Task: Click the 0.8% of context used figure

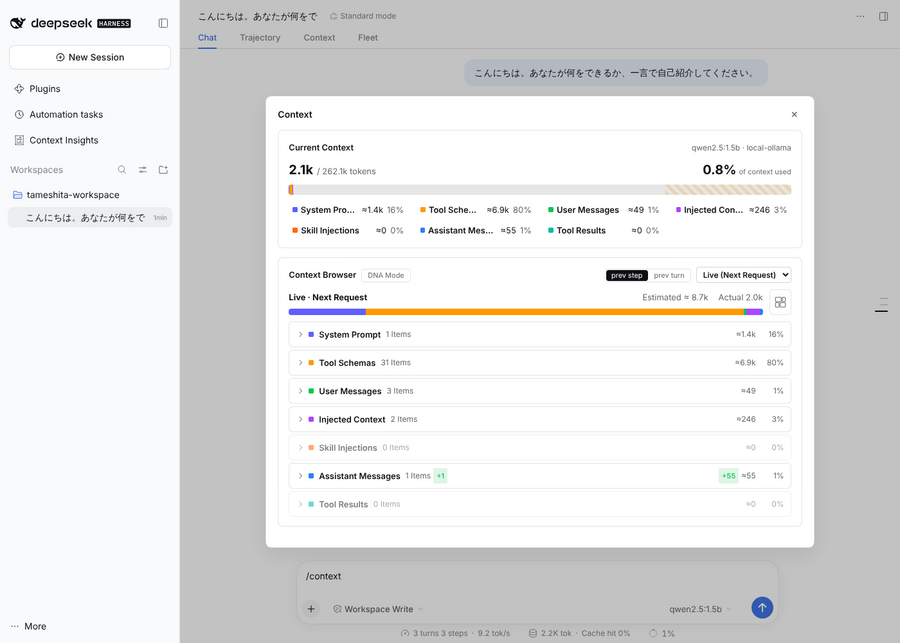Action: click(x=747, y=170)
